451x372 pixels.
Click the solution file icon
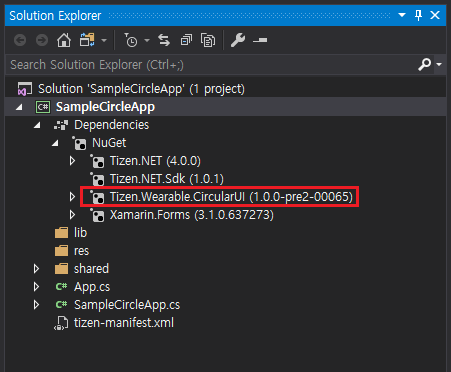(25, 89)
